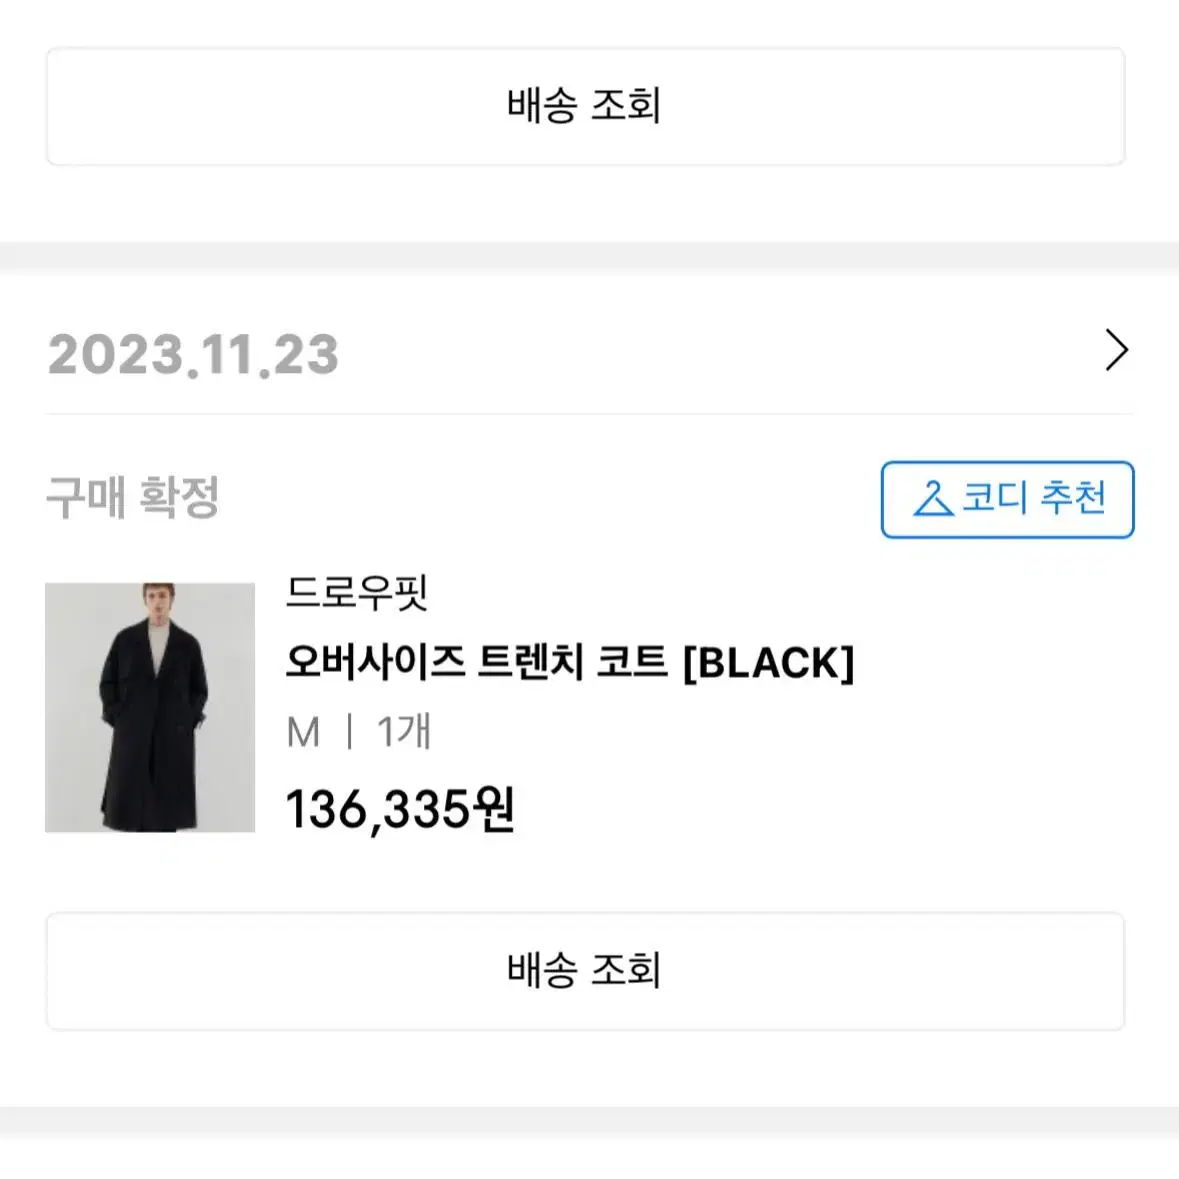Click the thin line under the order date

pos(590,414)
